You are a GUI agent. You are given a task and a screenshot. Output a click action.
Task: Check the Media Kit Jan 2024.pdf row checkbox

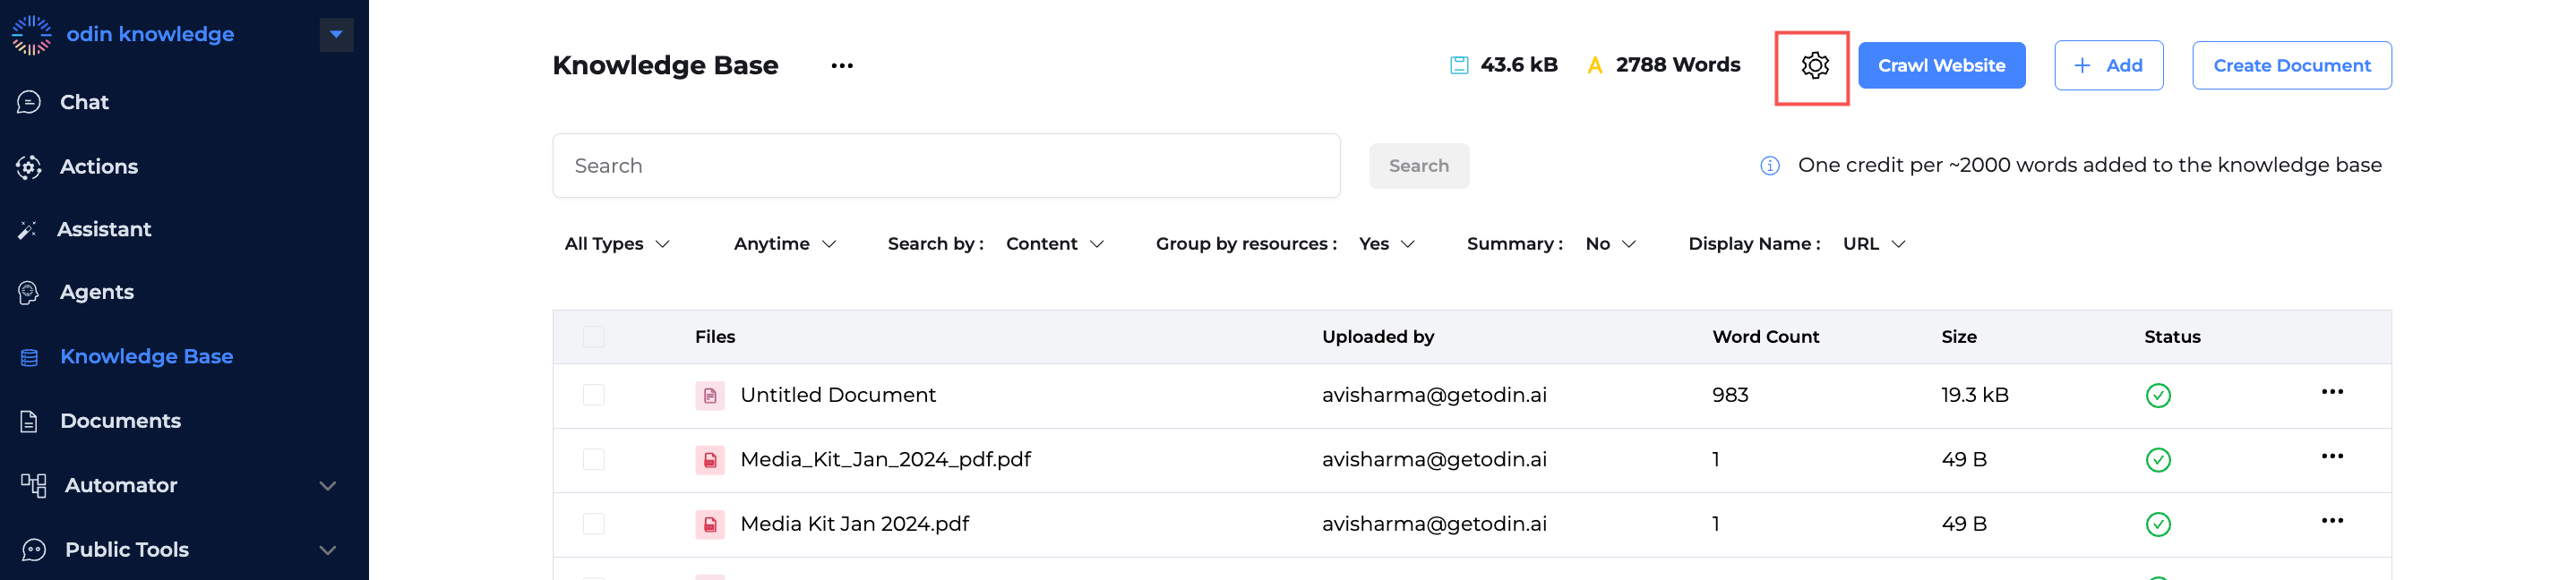pos(594,523)
